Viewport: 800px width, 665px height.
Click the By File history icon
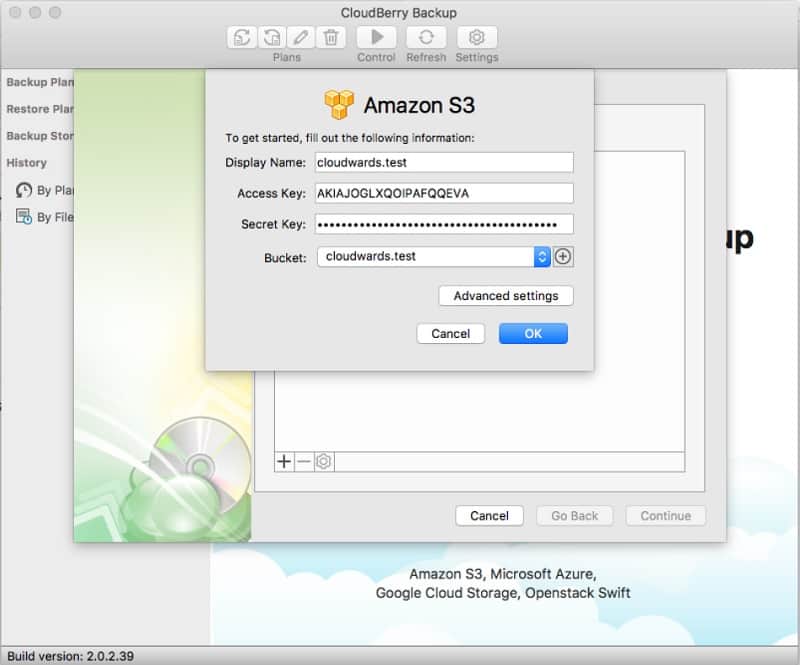23,216
